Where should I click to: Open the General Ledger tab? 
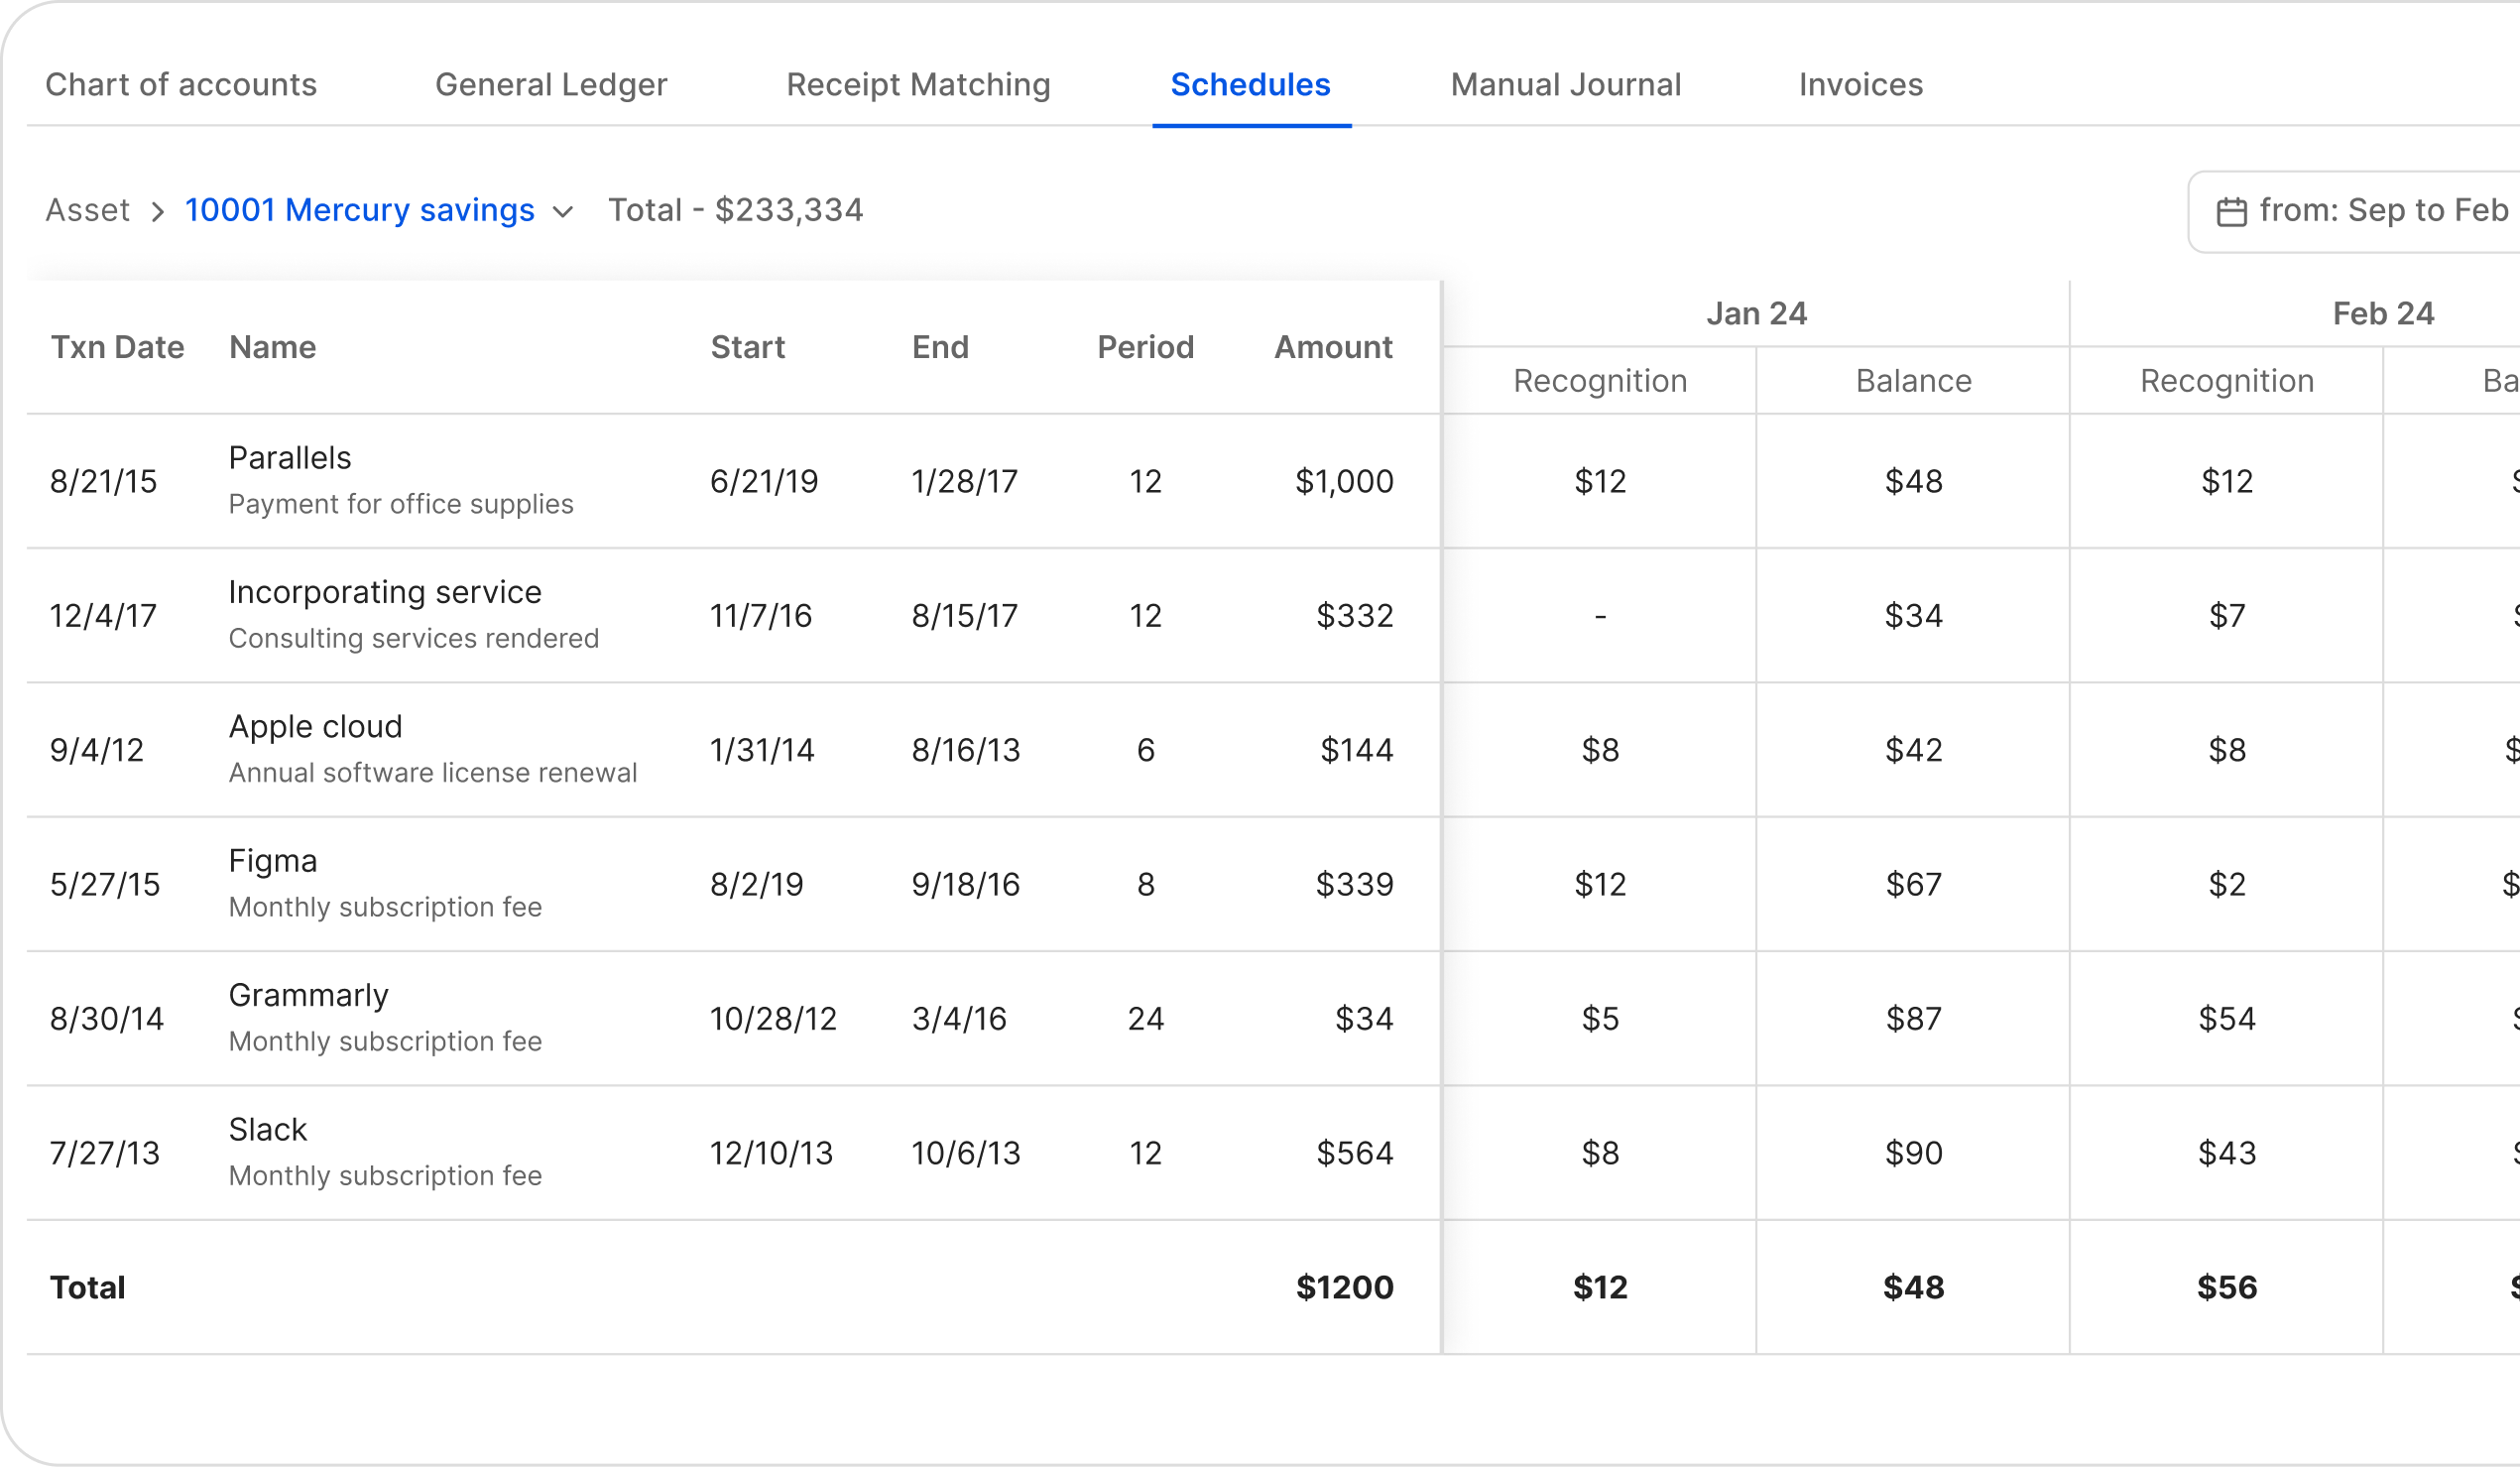click(x=551, y=85)
